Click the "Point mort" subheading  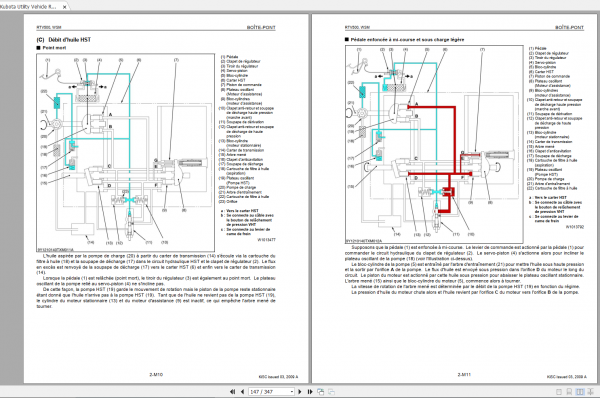click(54, 48)
